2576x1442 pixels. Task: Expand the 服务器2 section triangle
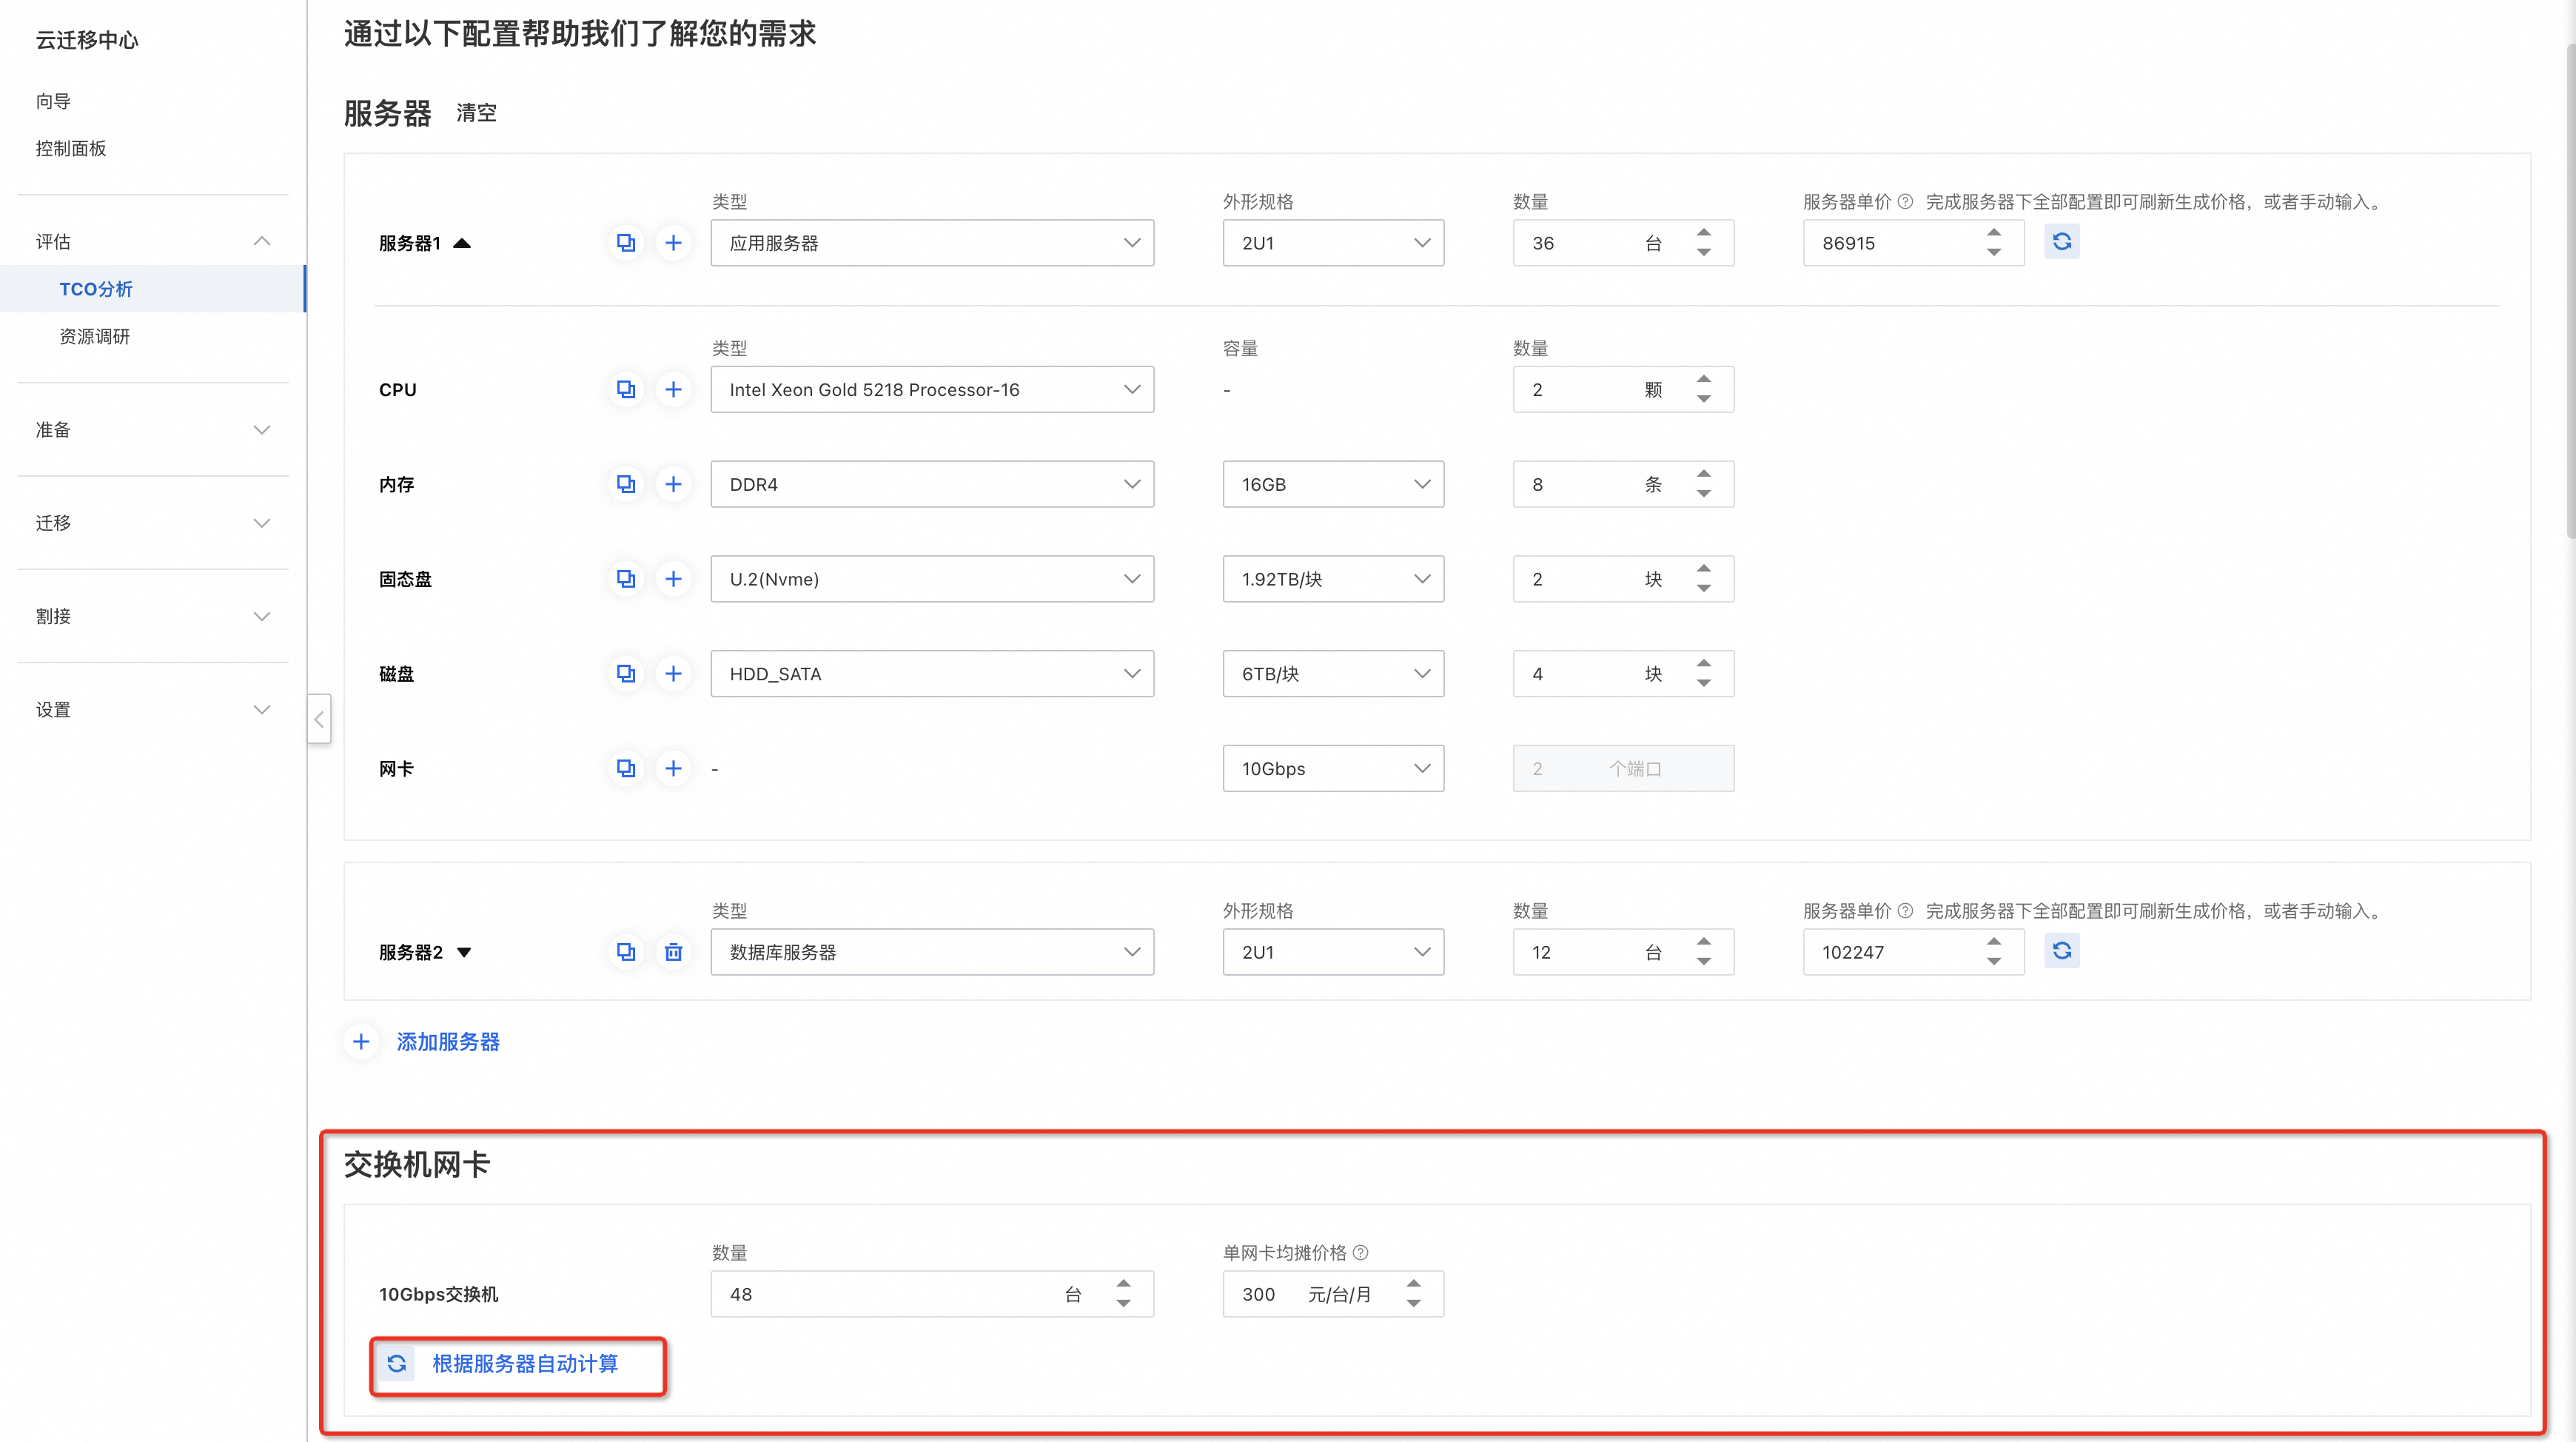click(x=464, y=952)
